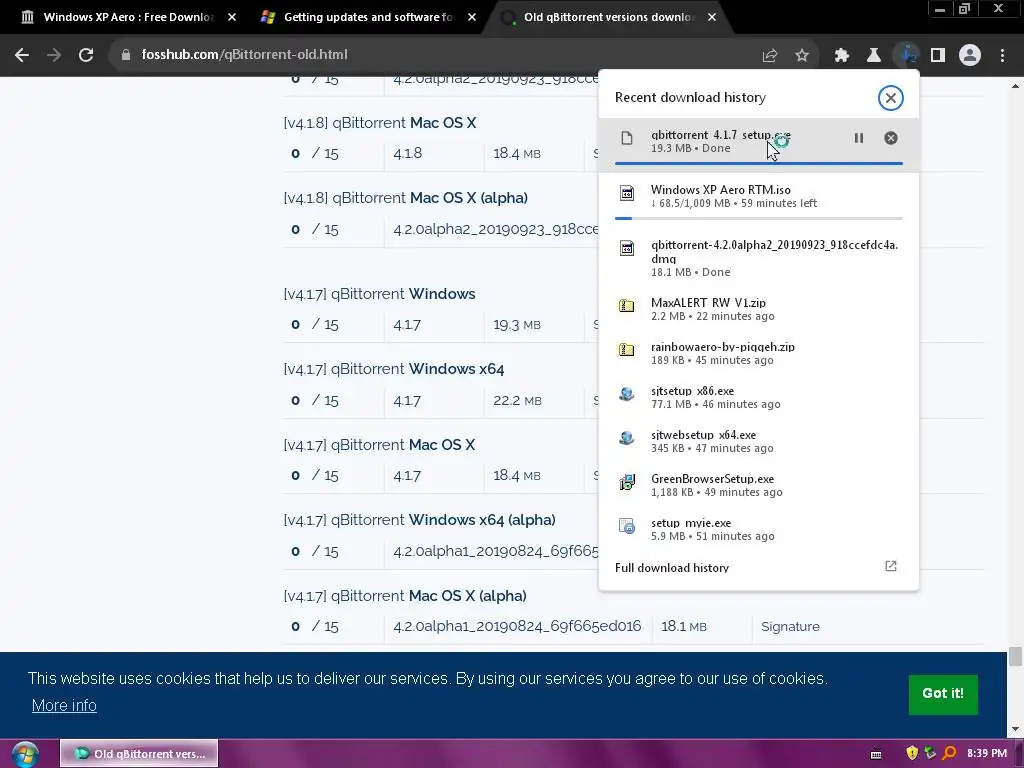The height and width of the screenshot is (768, 1024).
Task: Toggle the downloads toolbar icon
Action: (907, 56)
